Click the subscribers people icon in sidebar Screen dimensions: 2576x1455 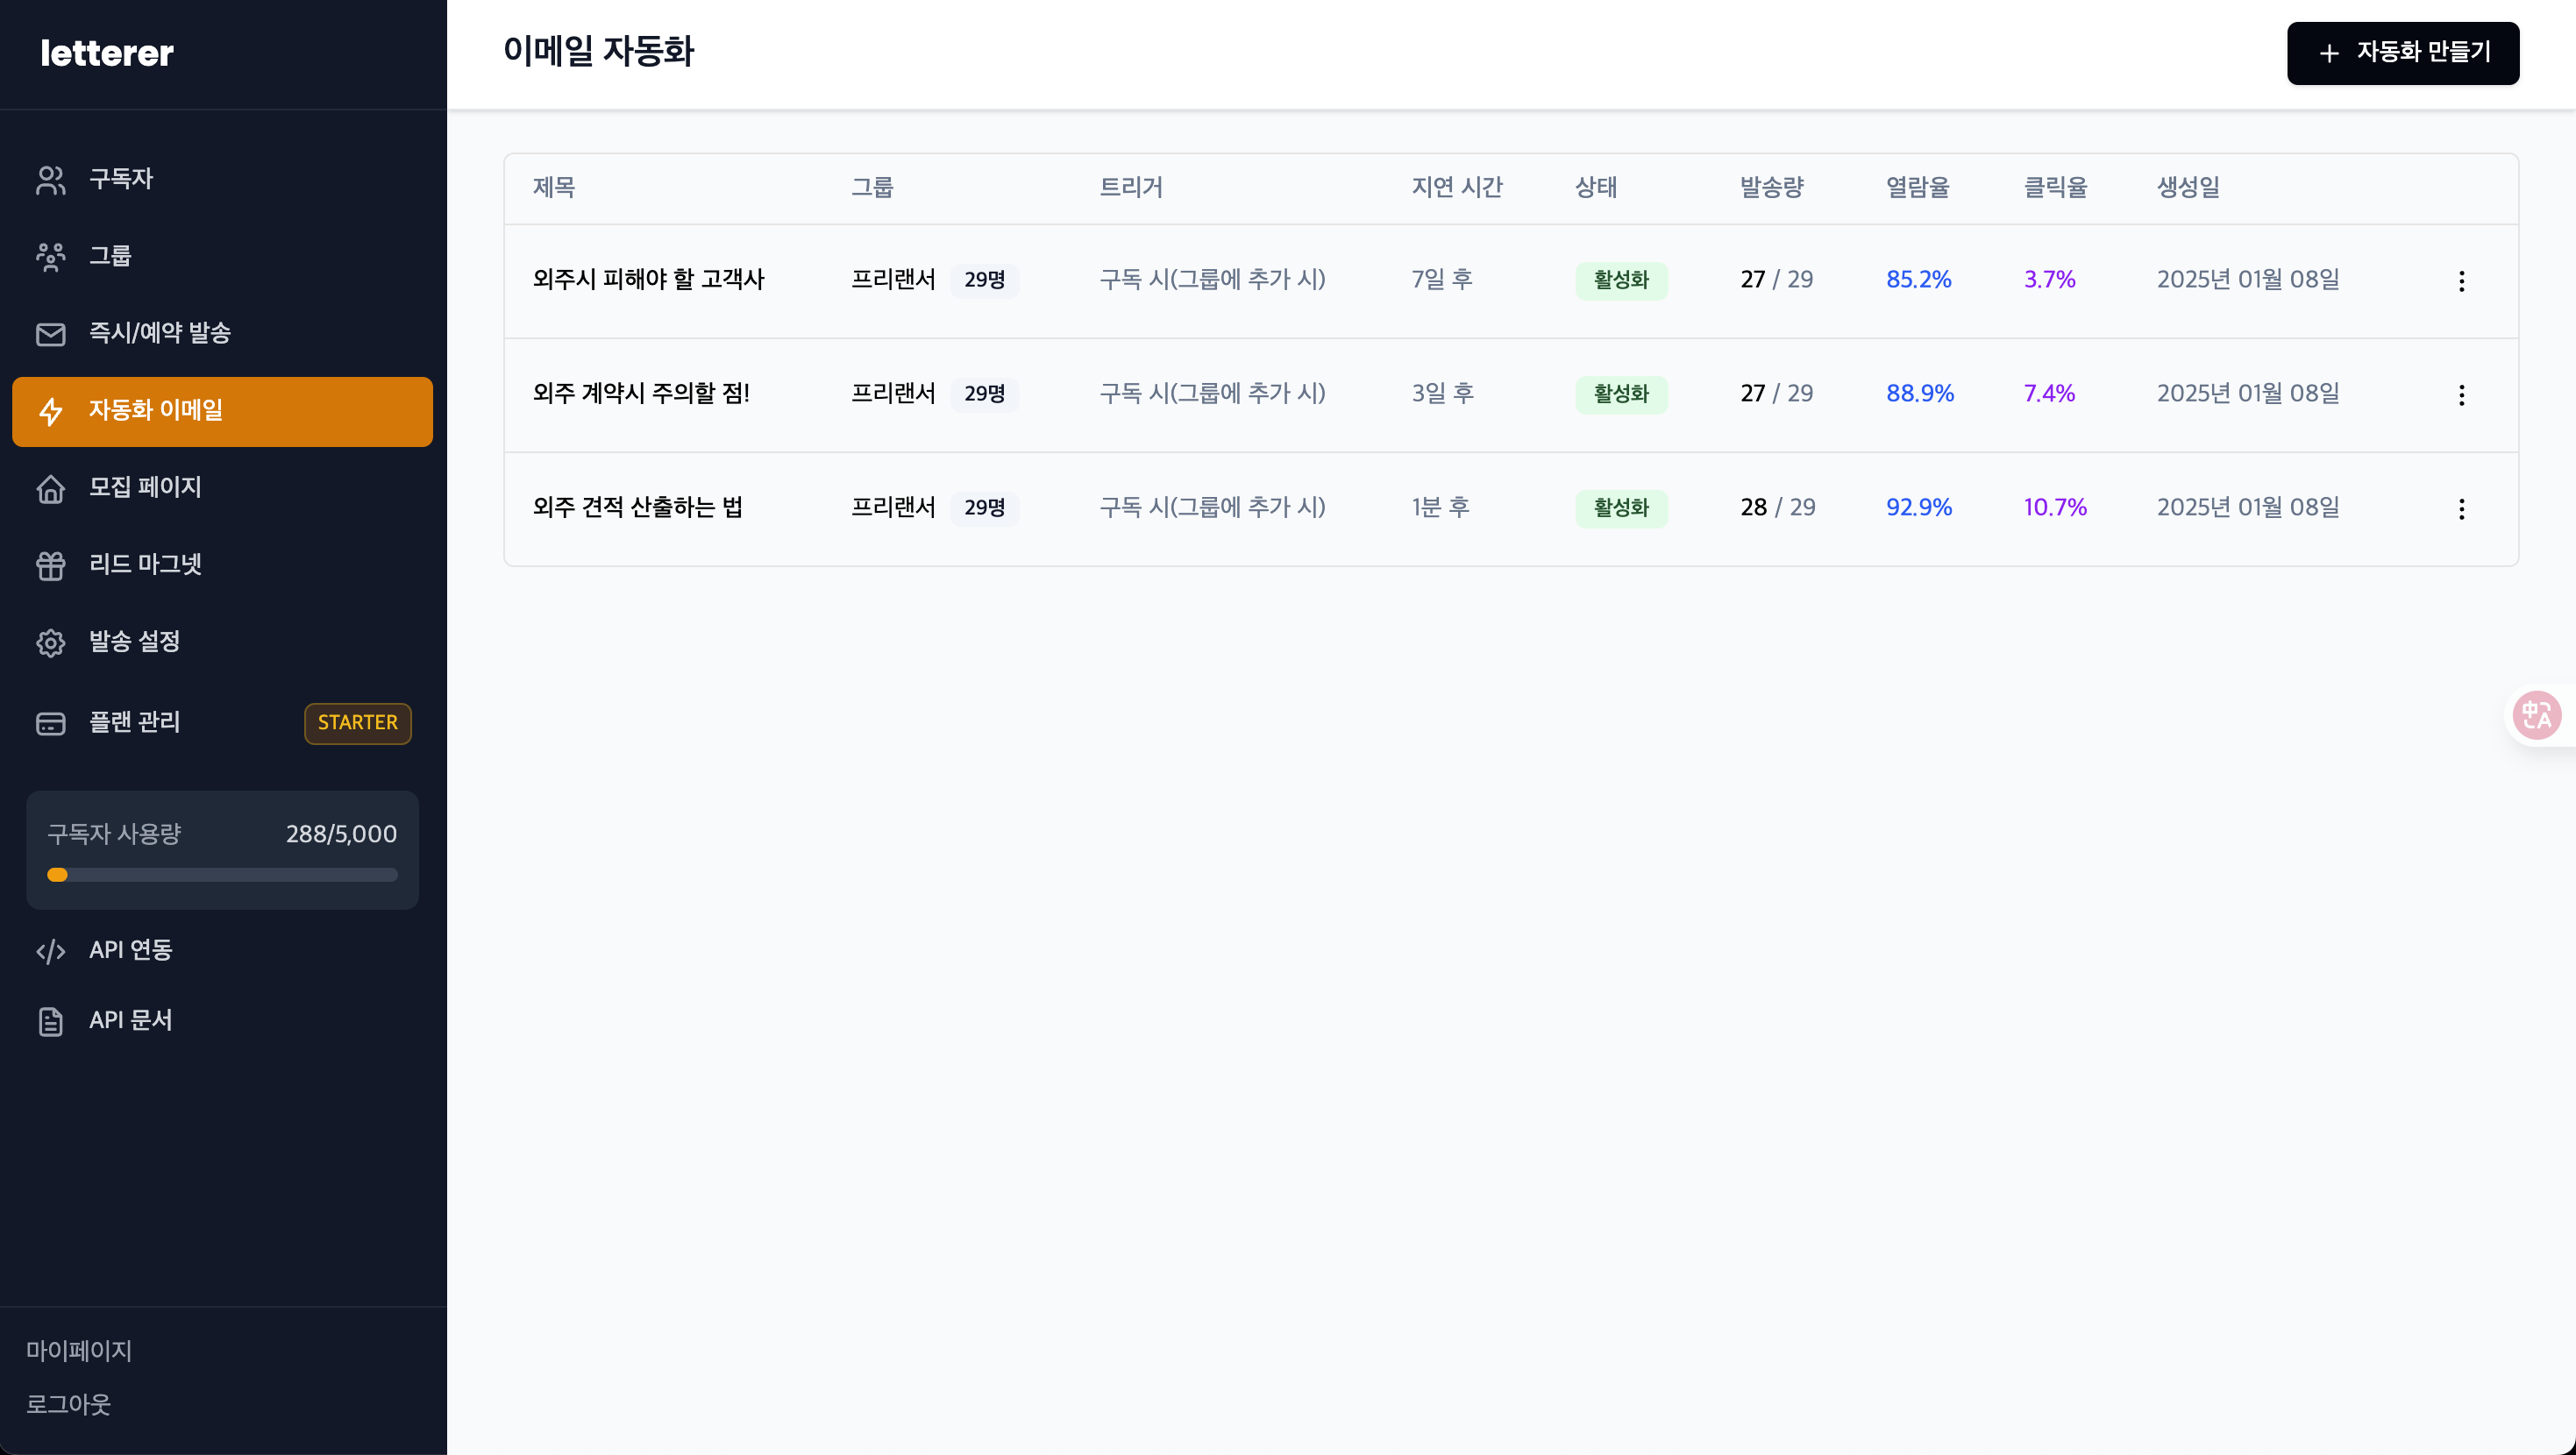click(51, 180)
